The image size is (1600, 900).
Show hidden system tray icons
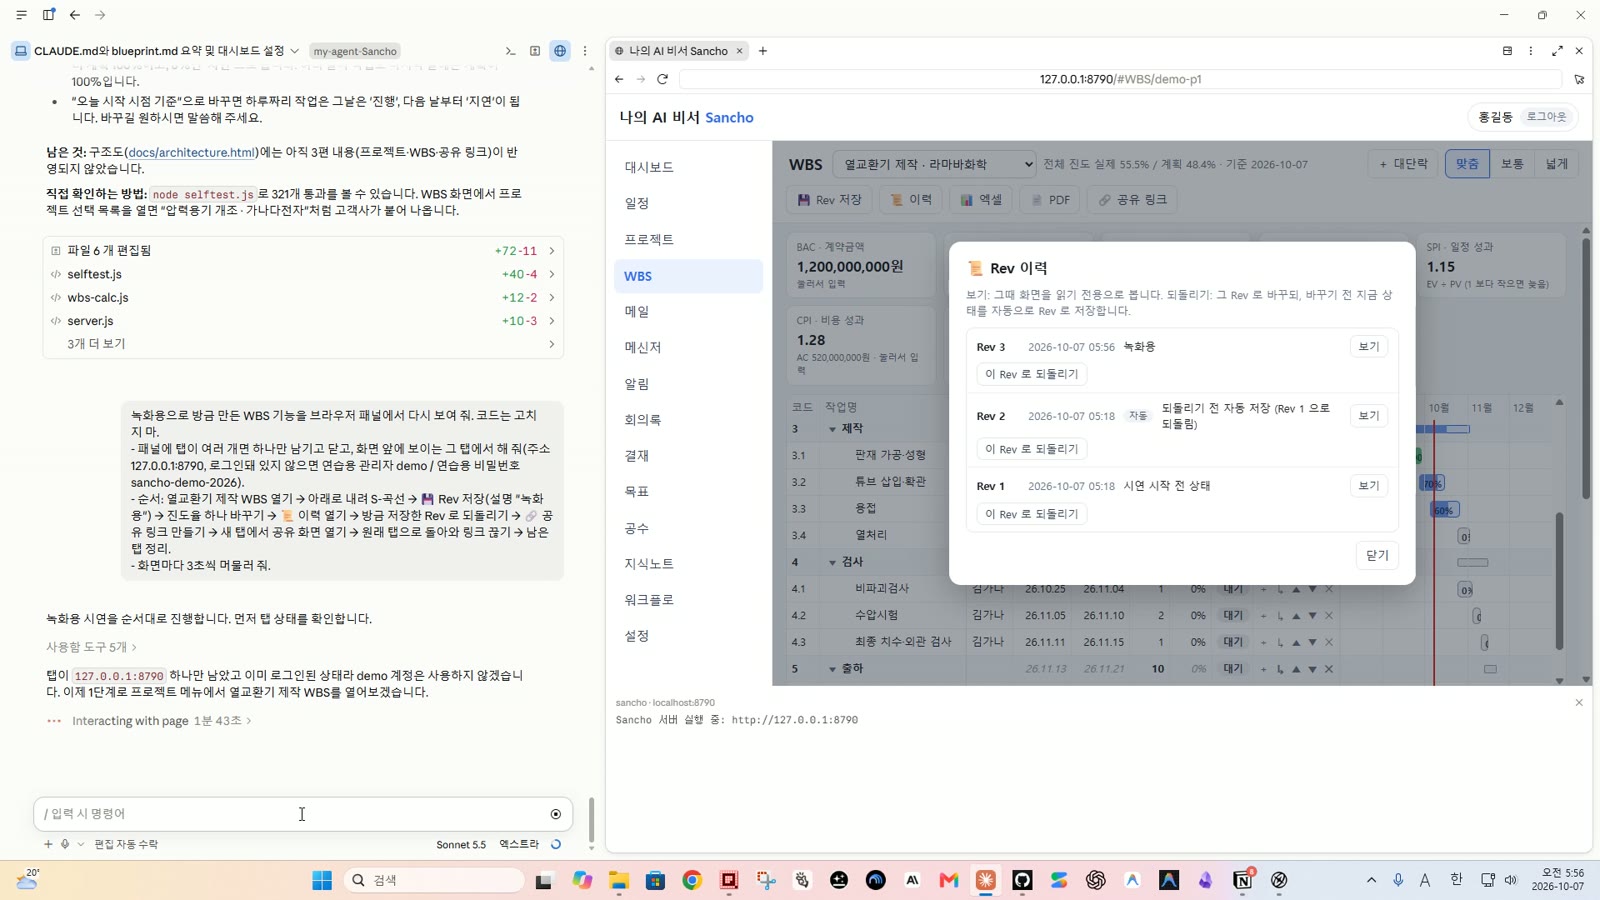tap(1371, 880)
